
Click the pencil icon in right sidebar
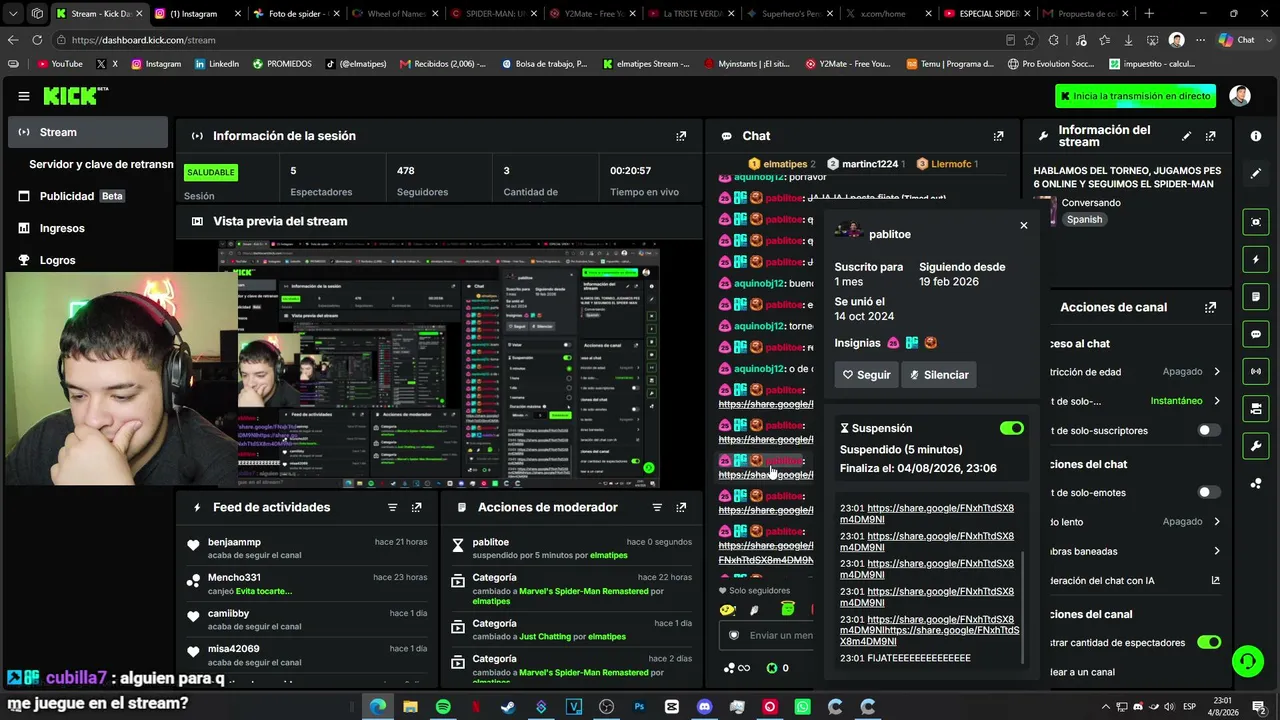(1256, 173)
